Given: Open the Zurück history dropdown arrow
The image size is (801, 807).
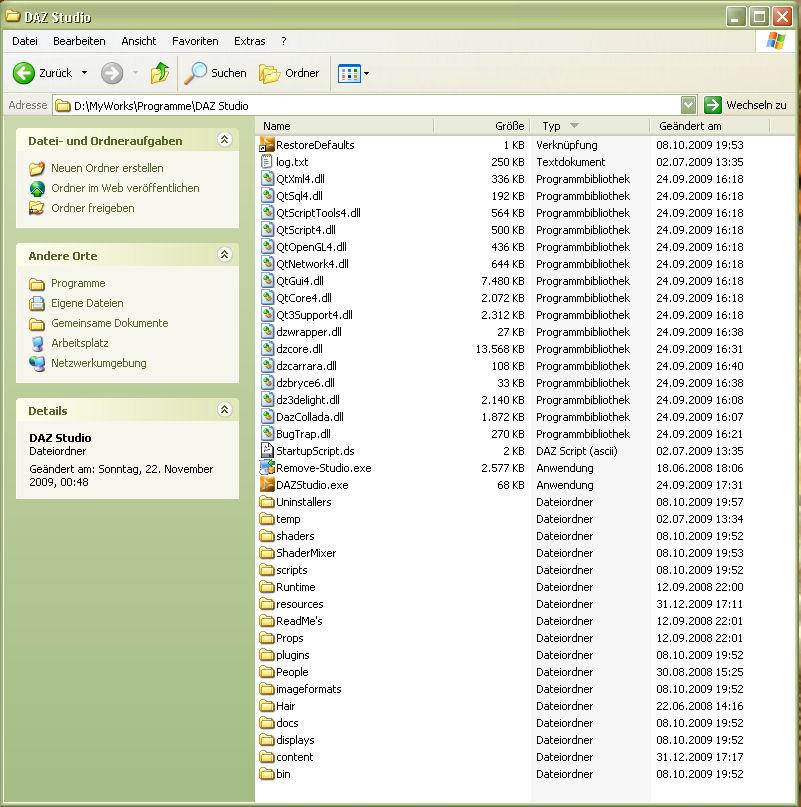Looking at the screenshot, I should [84, 73].
